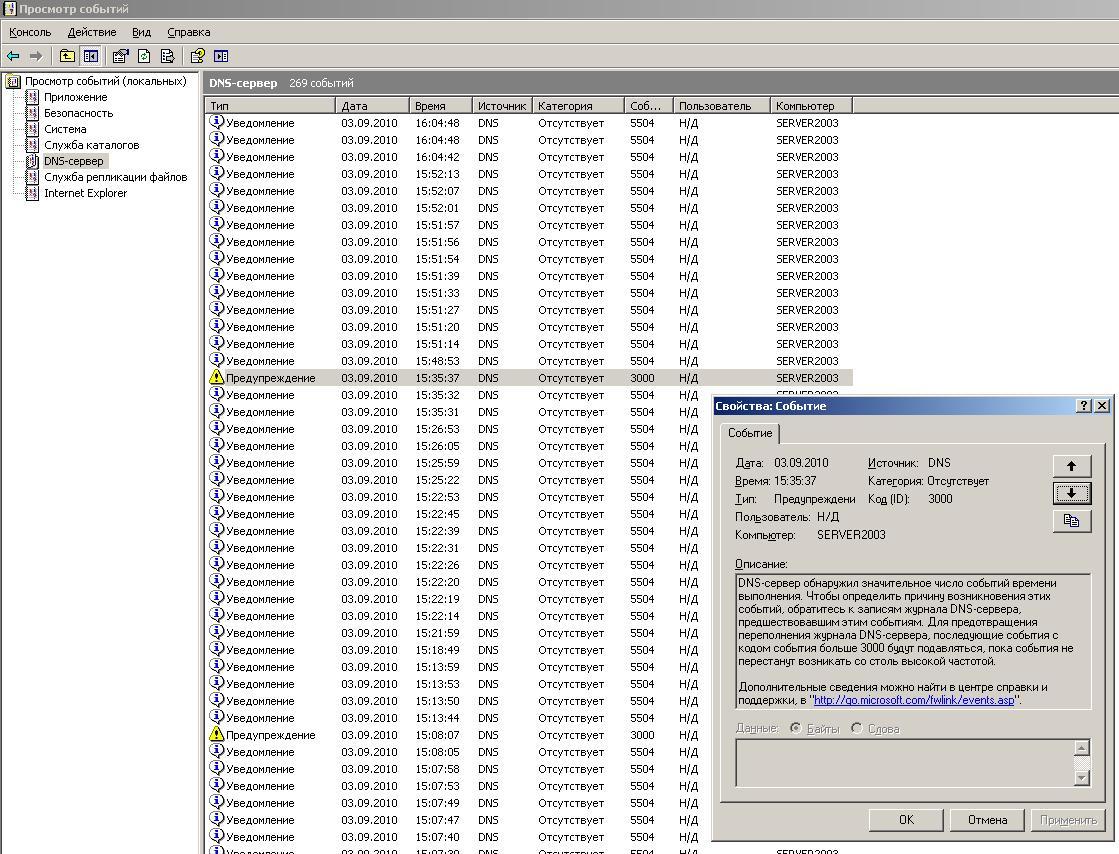
Task: Select the event logged at 15:52:01
Action: click(x=529, y=208)
